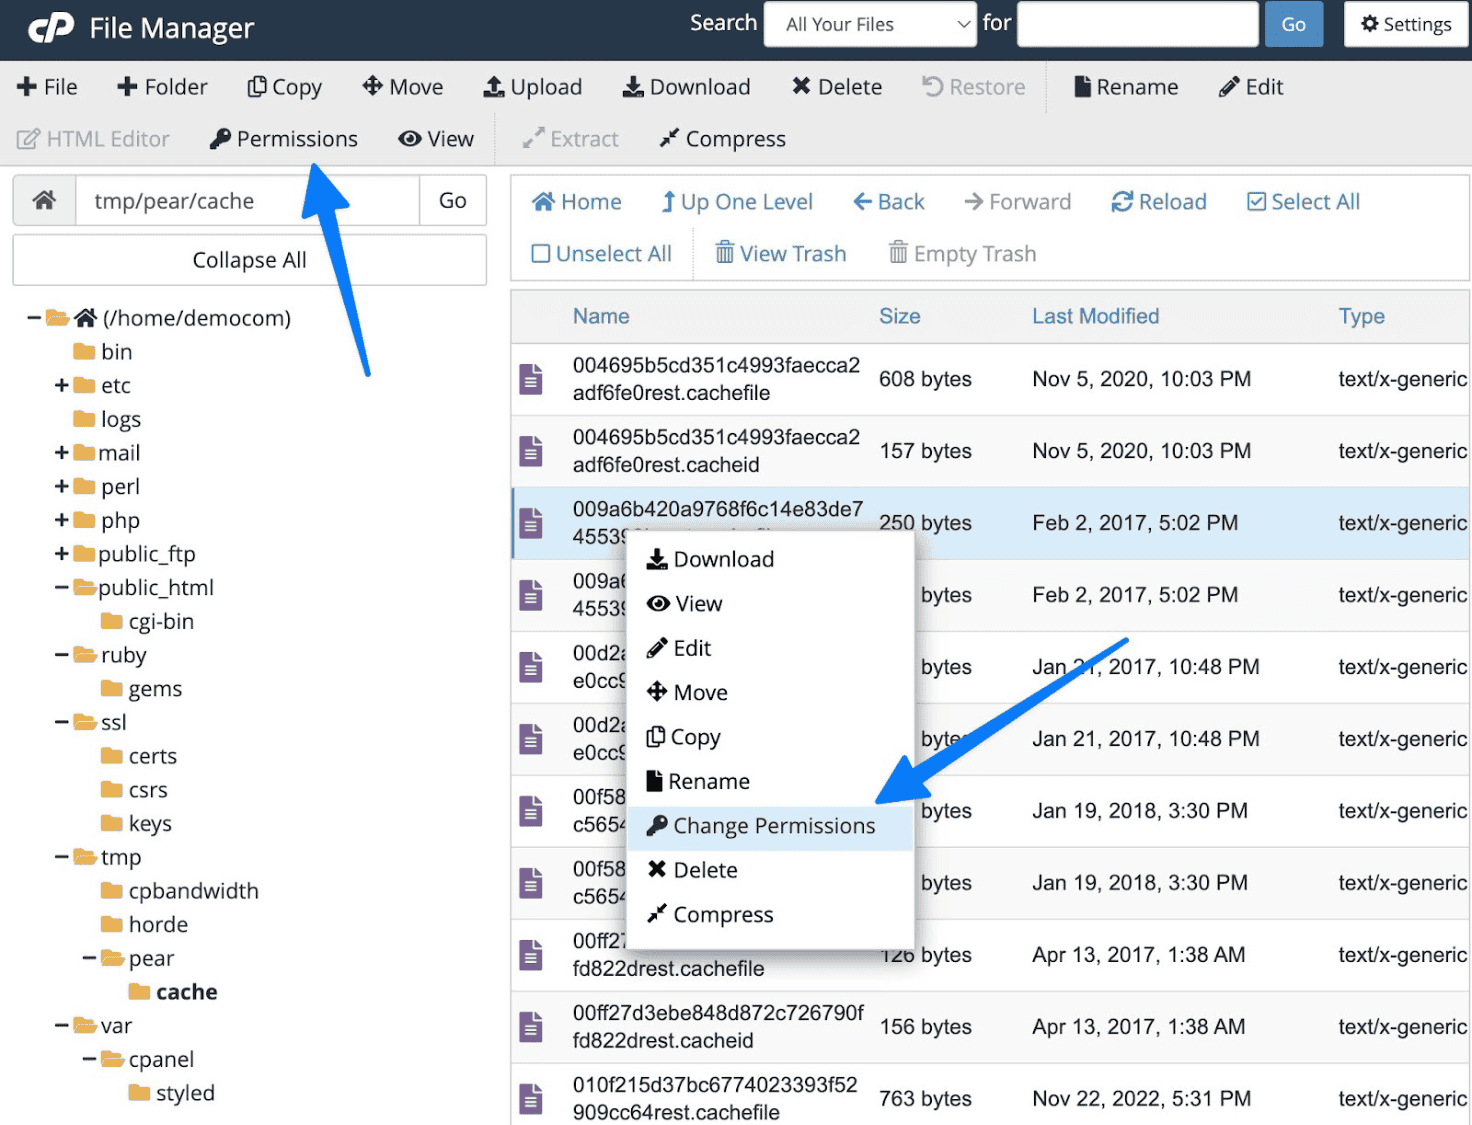Screen dimensions: 1472x1125
Task: Click the Home icon in the navigation bar
Action: point(576,201)
